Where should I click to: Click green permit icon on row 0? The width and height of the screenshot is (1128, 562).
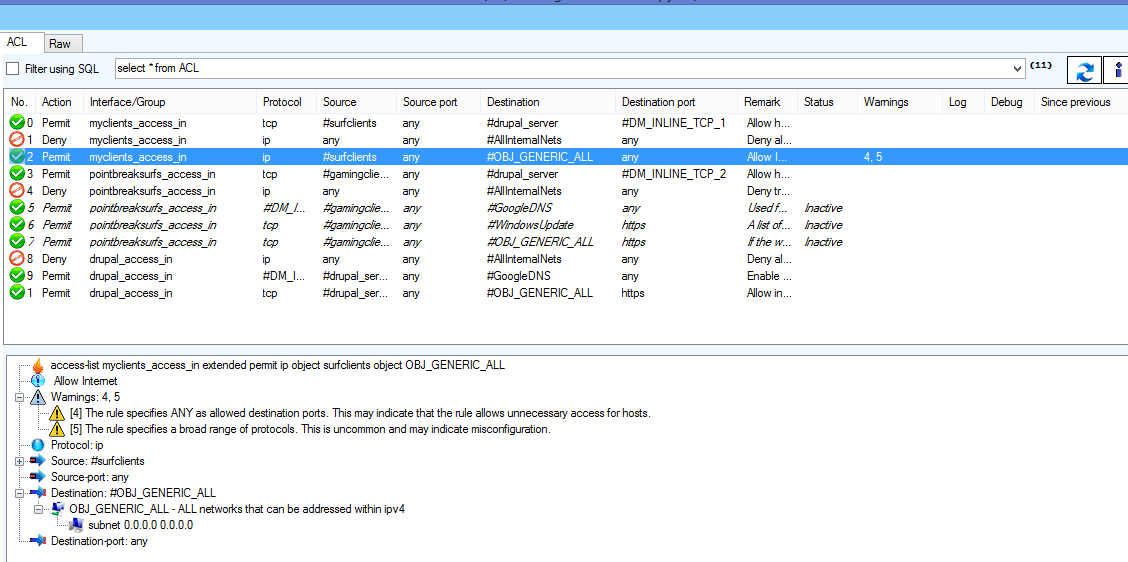(17, 122)
